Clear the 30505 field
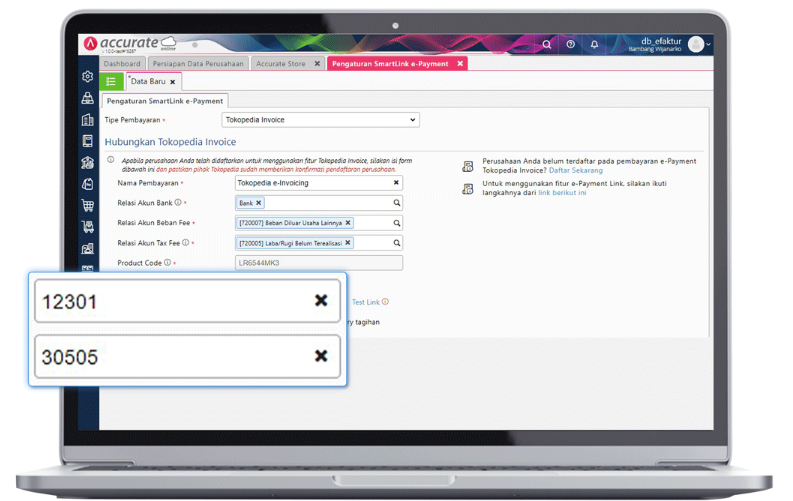Image resolution: width=793 pixels, height=501 pixels. click(321, 356)
